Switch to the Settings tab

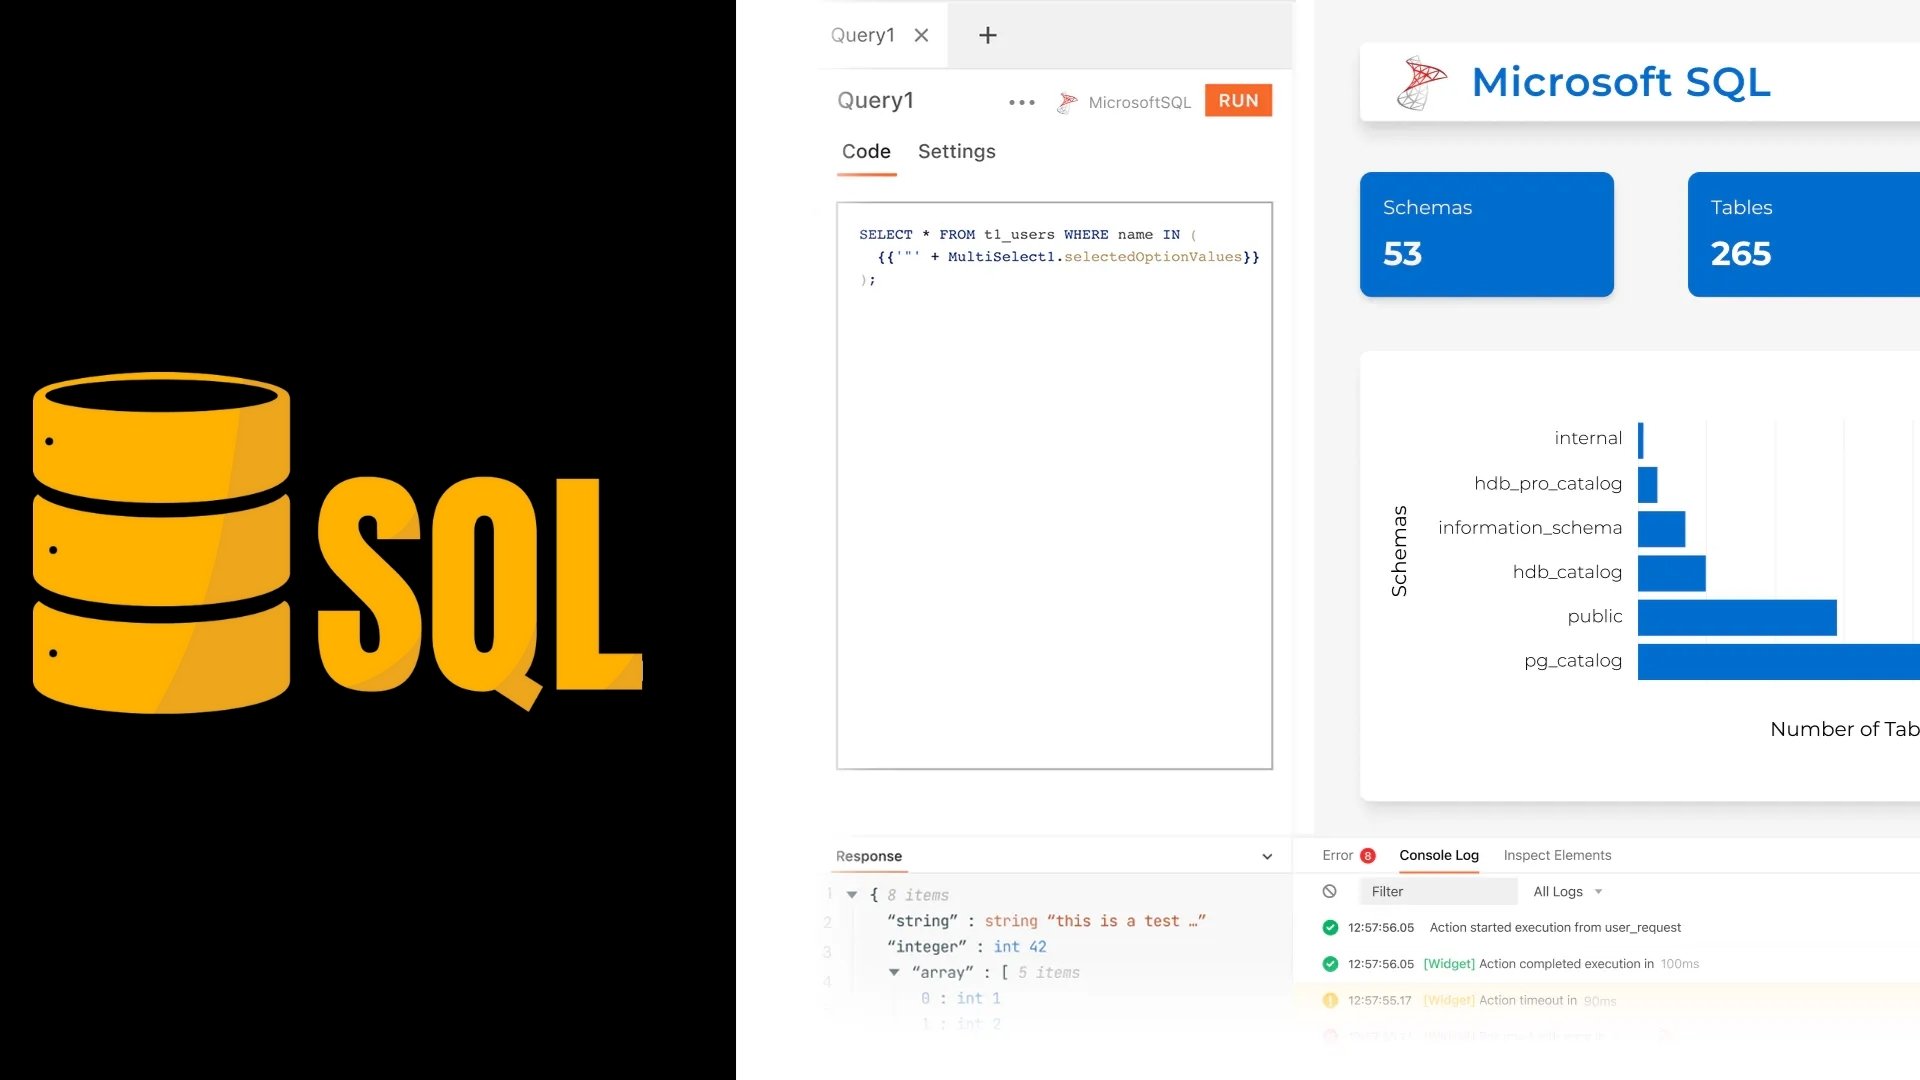pyautogui.click(x=956, y=151)
